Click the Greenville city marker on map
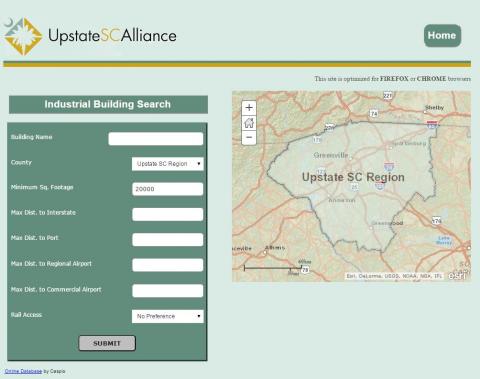480x379 pixels. tap(350, 159)
